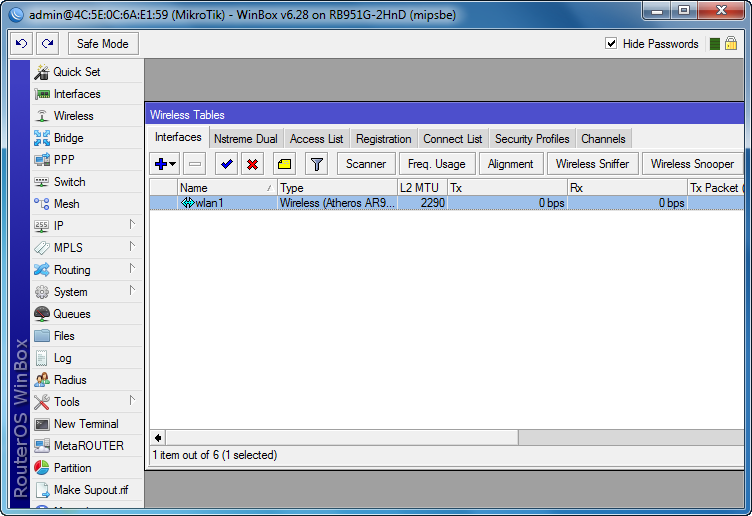The image size is (752, 516).
Task: Open the Mesh section
Action: click(x=87, y=204)
